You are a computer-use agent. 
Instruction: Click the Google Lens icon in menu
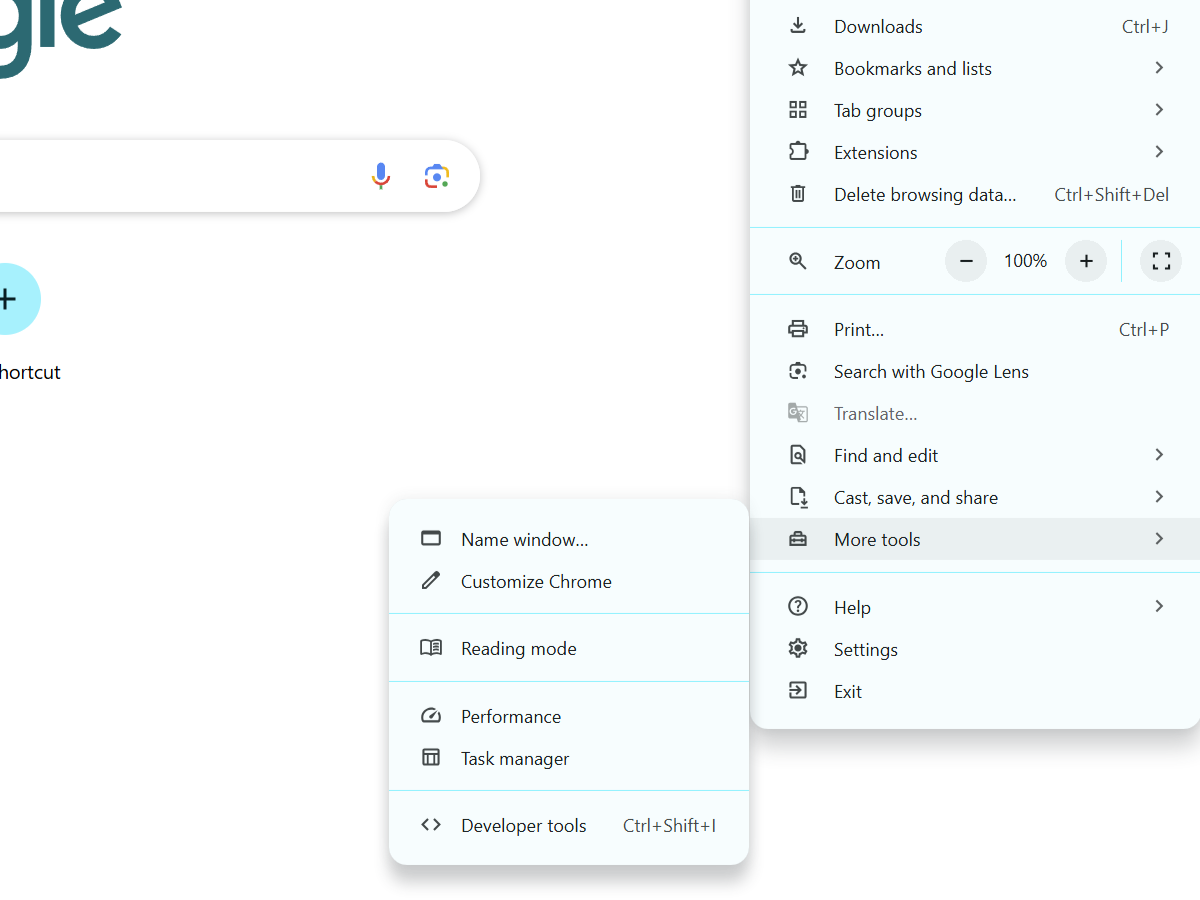(x=798, y=371)
